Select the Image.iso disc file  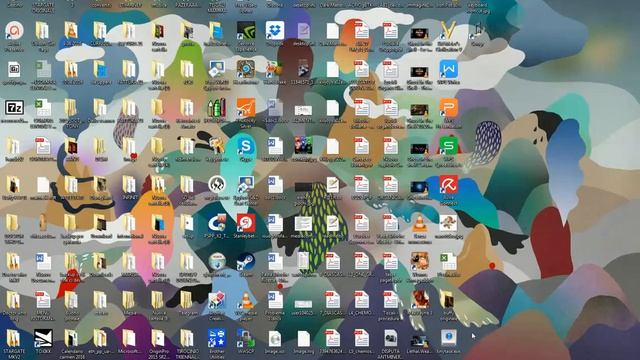[x=275, y=339]
